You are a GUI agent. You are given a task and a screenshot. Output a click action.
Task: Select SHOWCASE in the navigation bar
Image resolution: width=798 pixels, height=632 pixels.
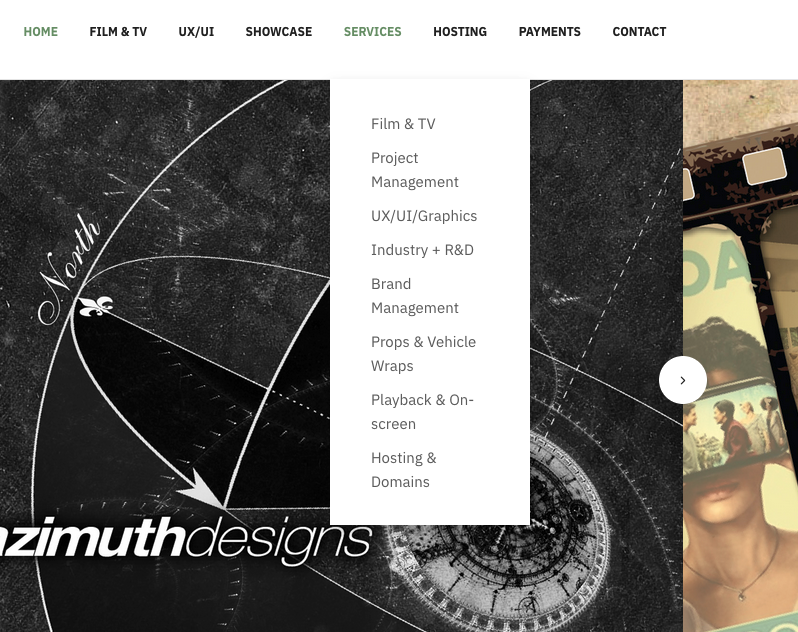click(279, 32)
